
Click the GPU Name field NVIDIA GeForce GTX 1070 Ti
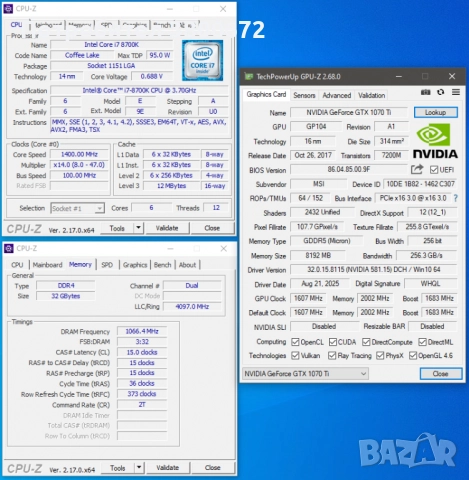[349, 112]
